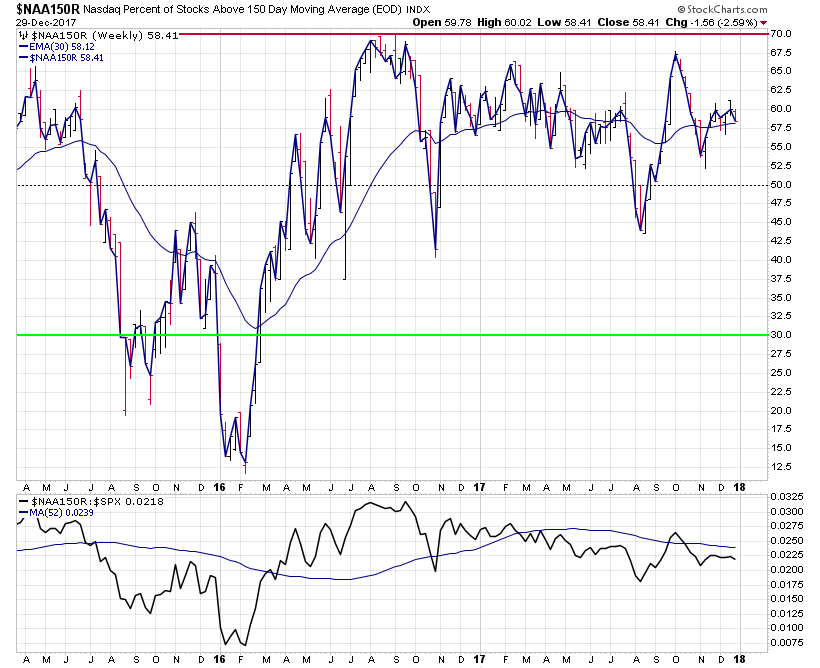Click the '17' year marker under the lower panel
The height and width of the screenshot is (668, 820).
(x=480, y=659)
